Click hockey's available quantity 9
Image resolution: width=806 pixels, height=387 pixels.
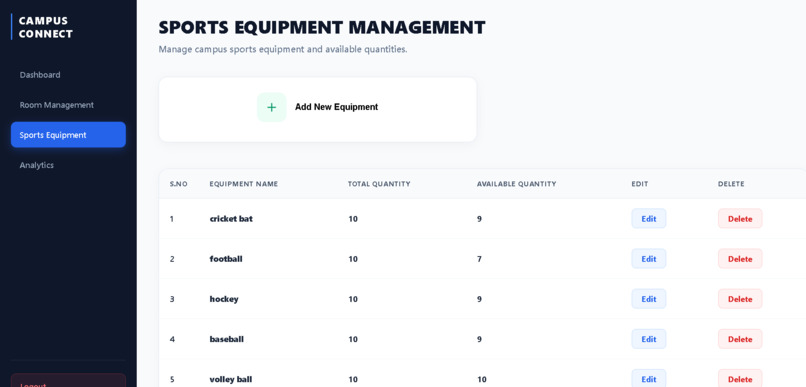479,299
